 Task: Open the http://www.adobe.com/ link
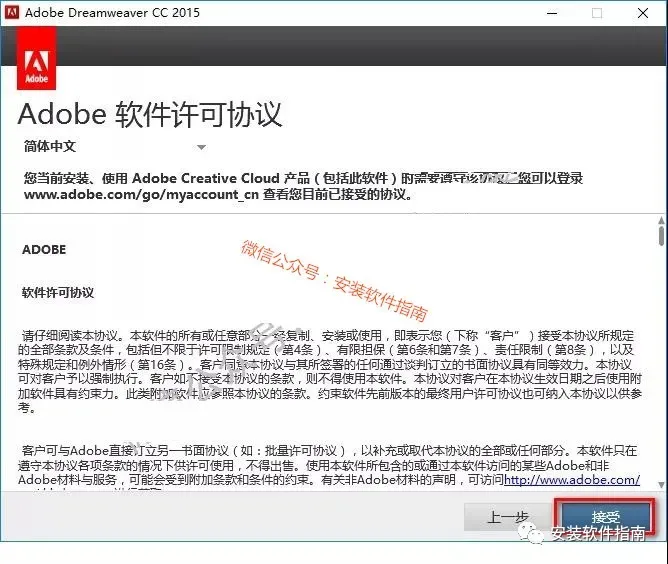pos(572,480)
